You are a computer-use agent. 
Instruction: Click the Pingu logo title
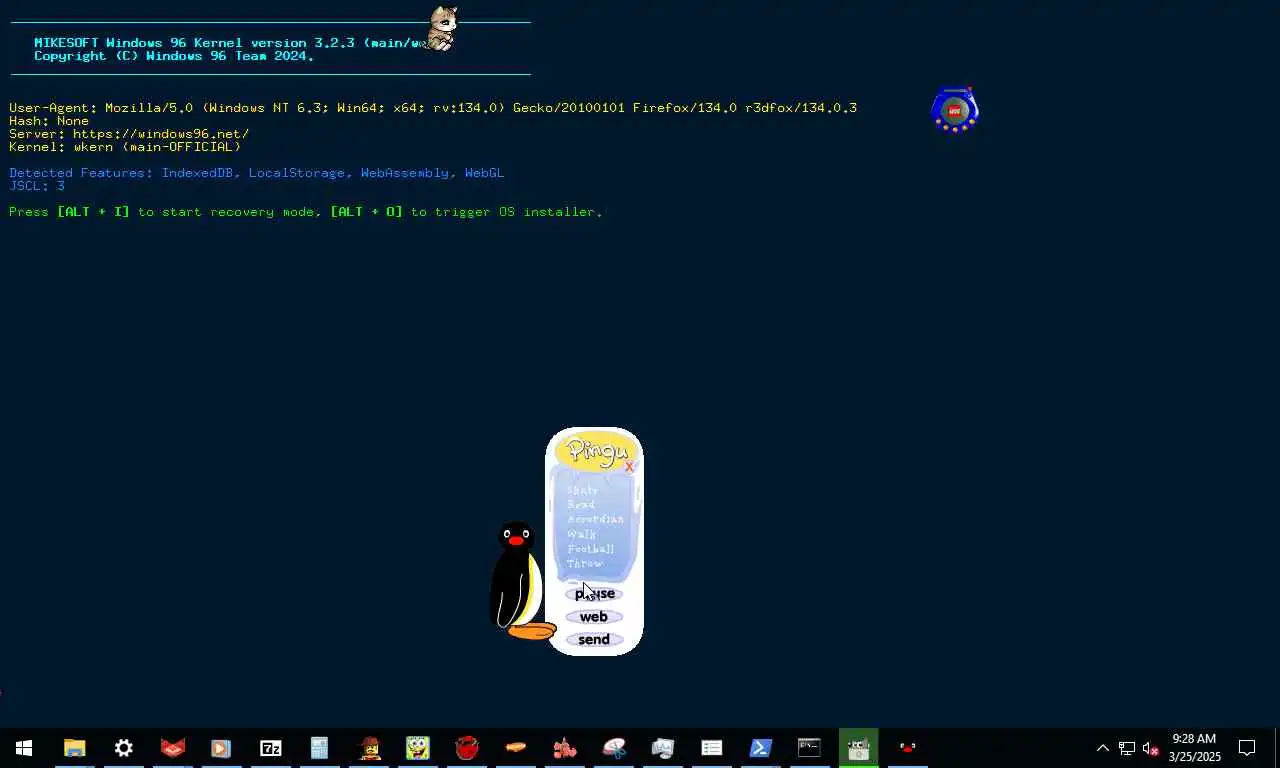[x=597, y=450]
